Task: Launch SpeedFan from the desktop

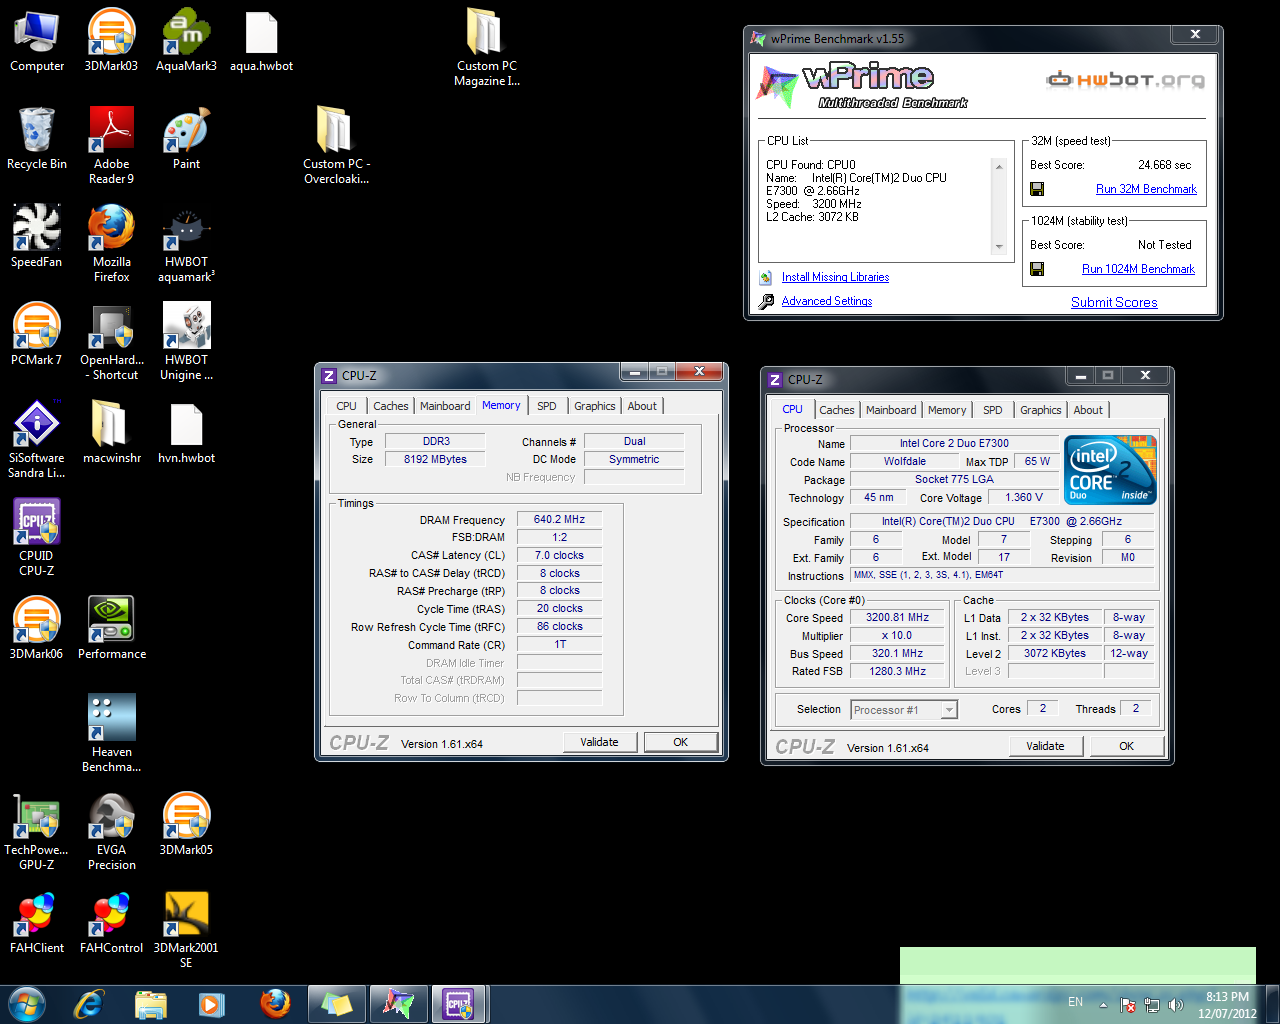Action: tap(37, 237)
